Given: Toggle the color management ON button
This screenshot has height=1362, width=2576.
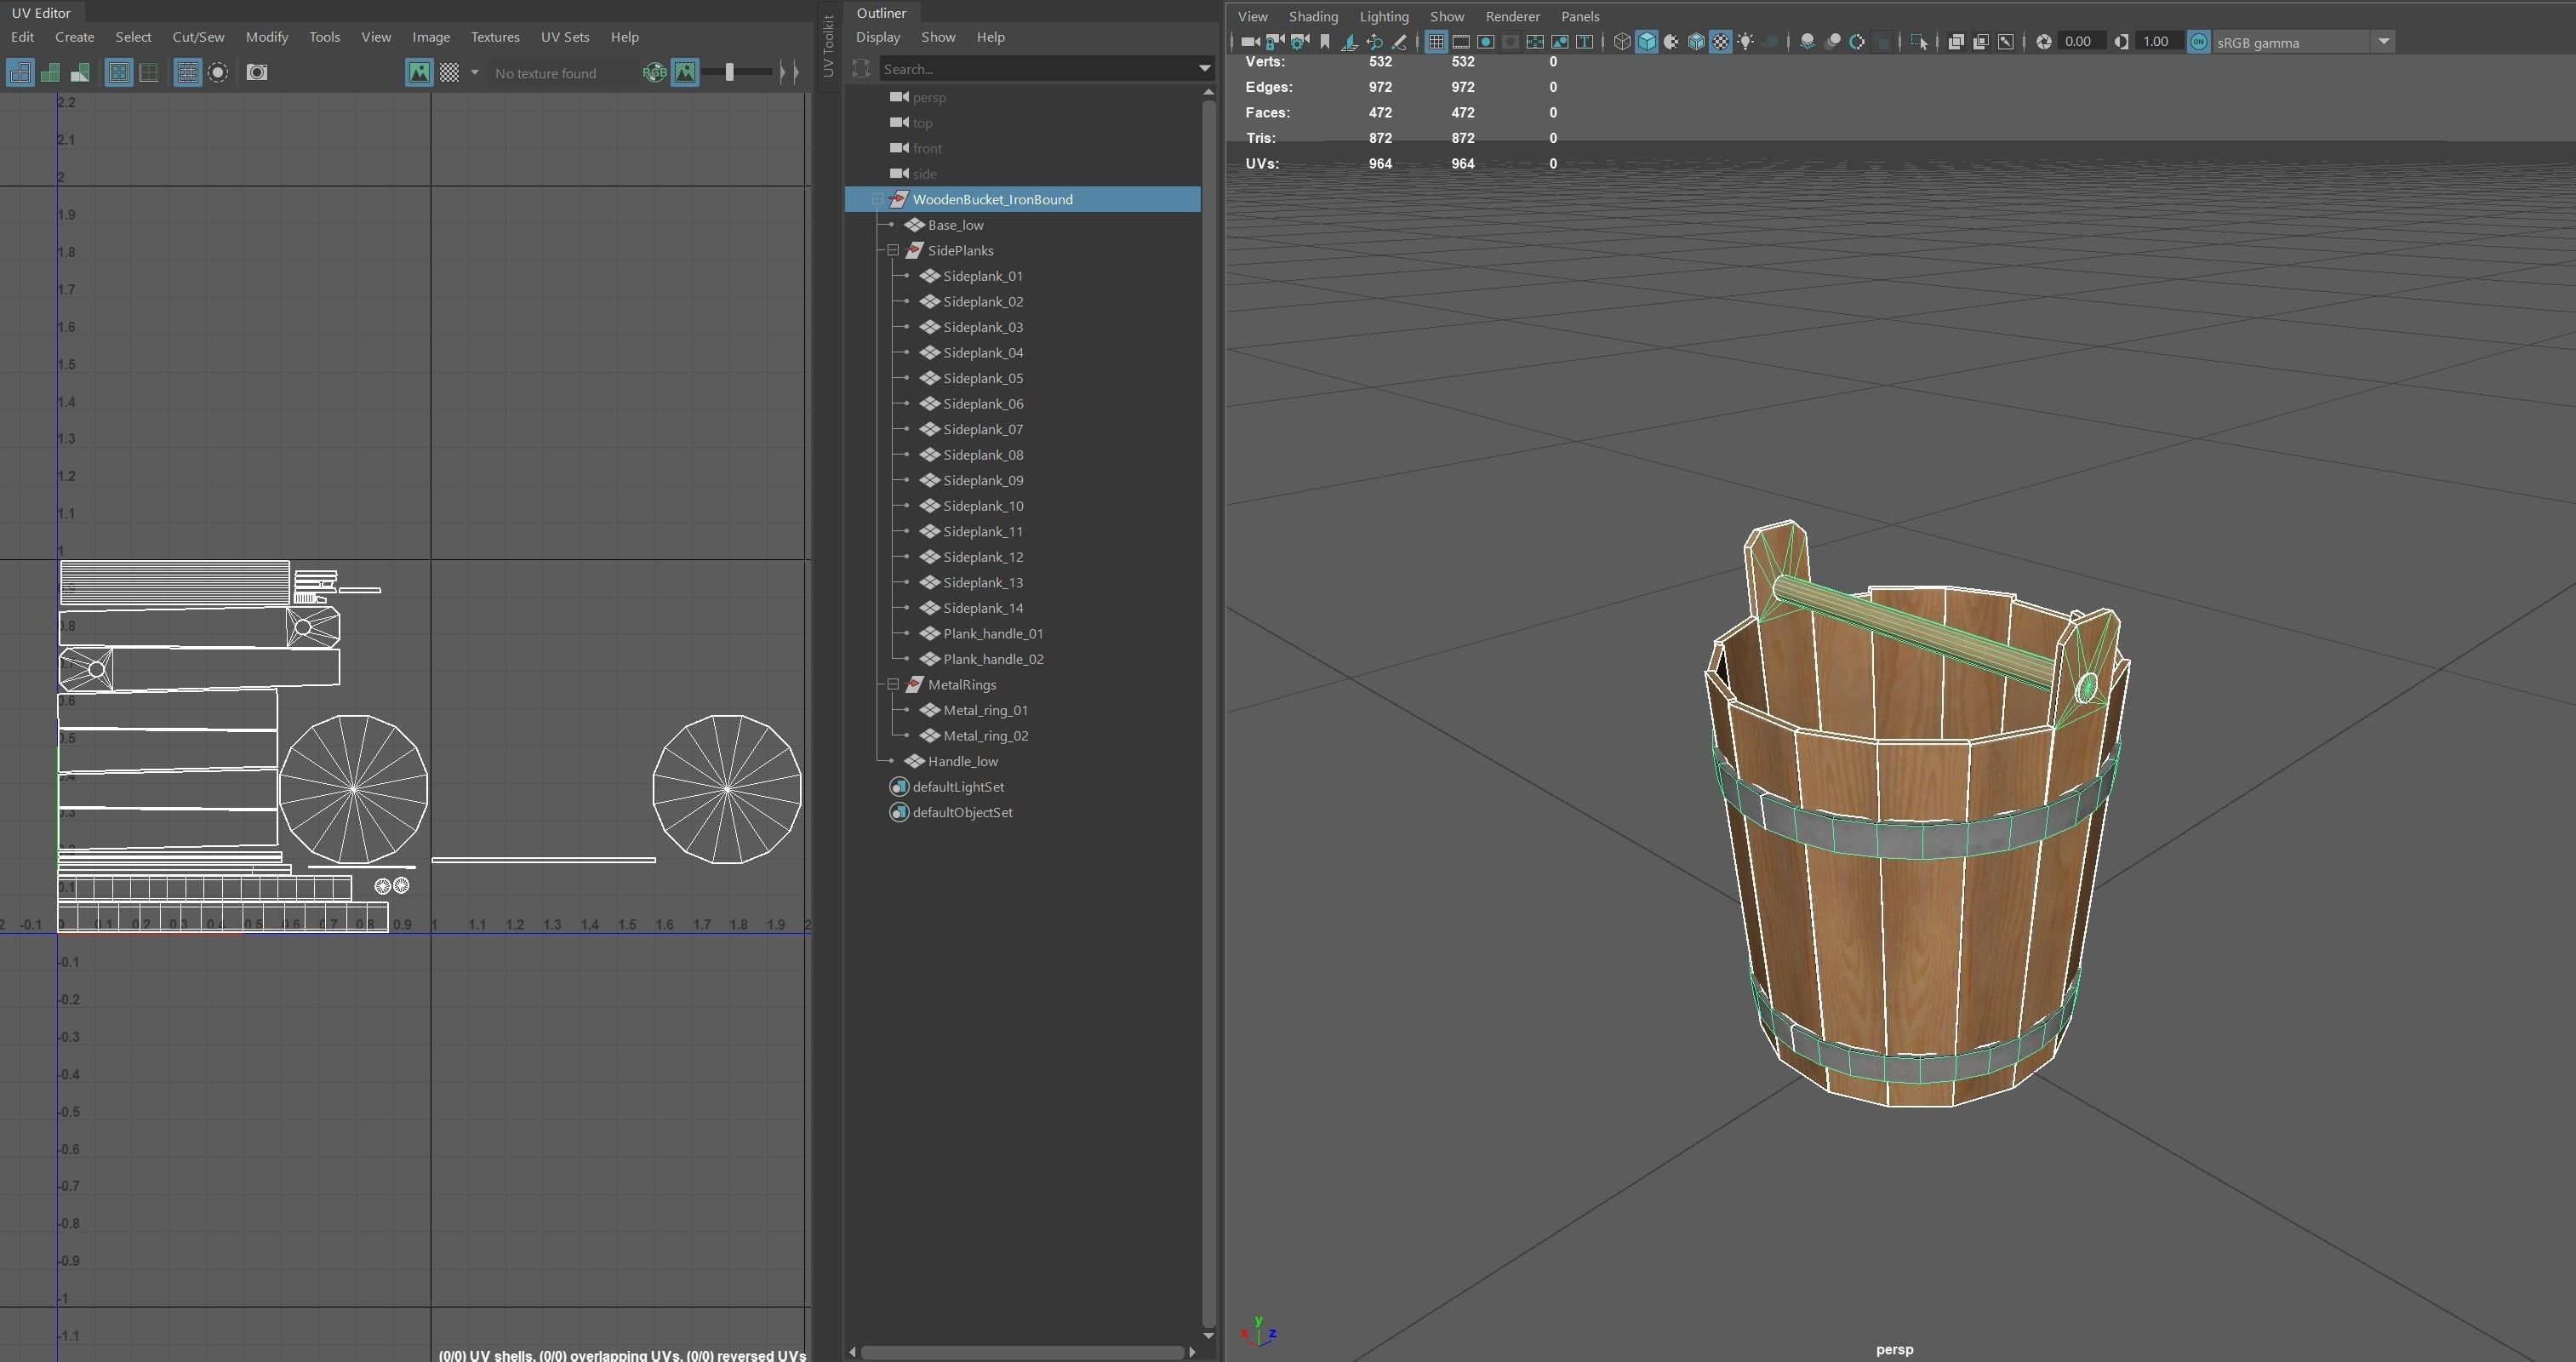Looking at the screenshot, I should pyautogui.click(x=2198, y=42).
